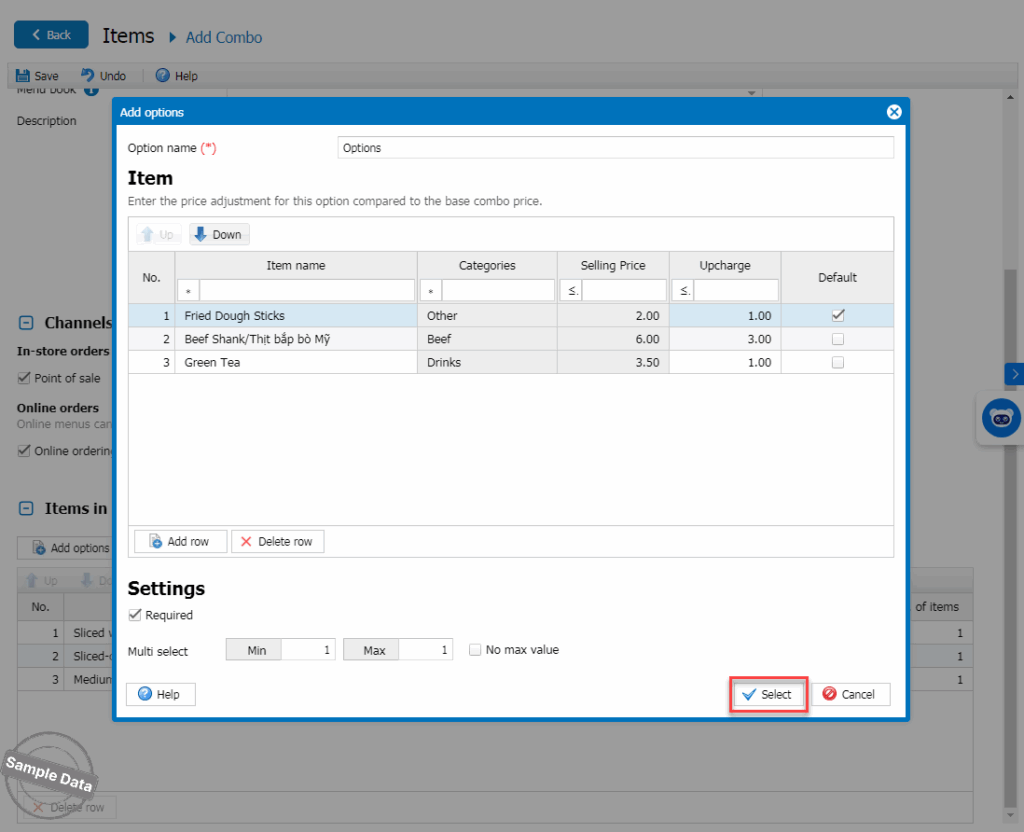The height and width of the screenshot is (832, 1024).
Task: Click the Undo icon in toolbar
Action: [x=88, y=76]
